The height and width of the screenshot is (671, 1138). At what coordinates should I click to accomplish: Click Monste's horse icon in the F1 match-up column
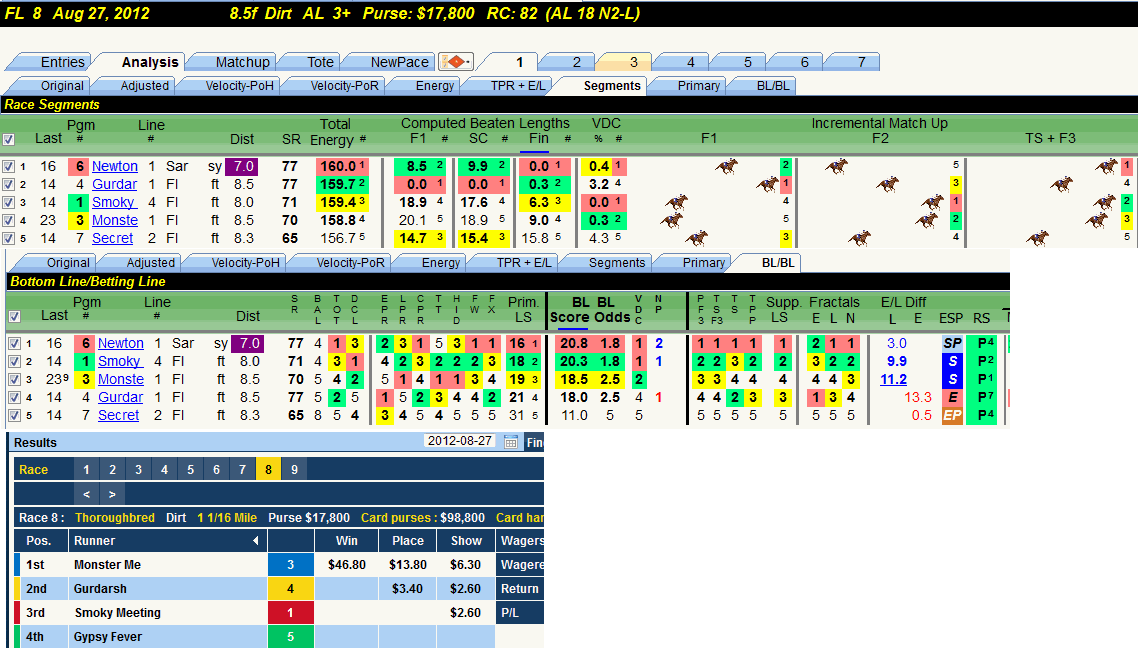click(x=671, y=219)
